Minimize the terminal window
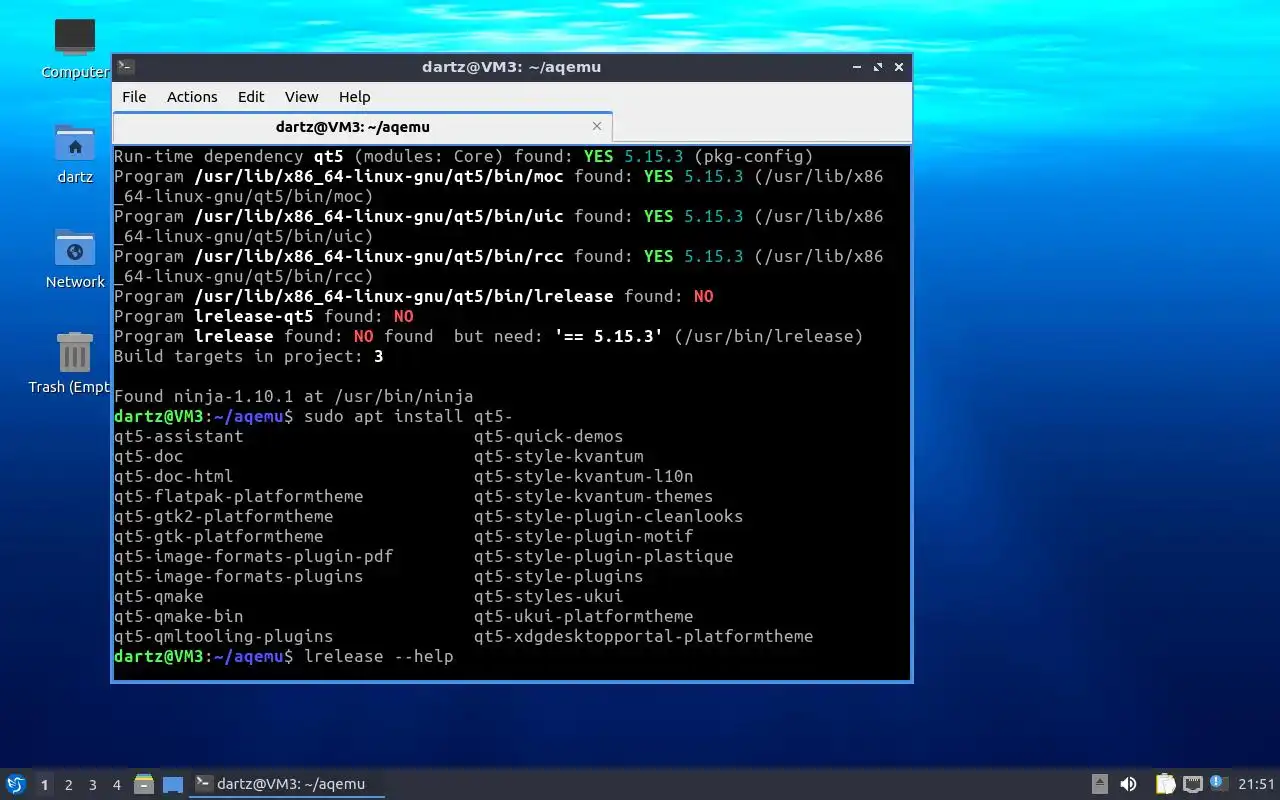The height and width of the screenshot is (800, 1280). click(857, 67)
